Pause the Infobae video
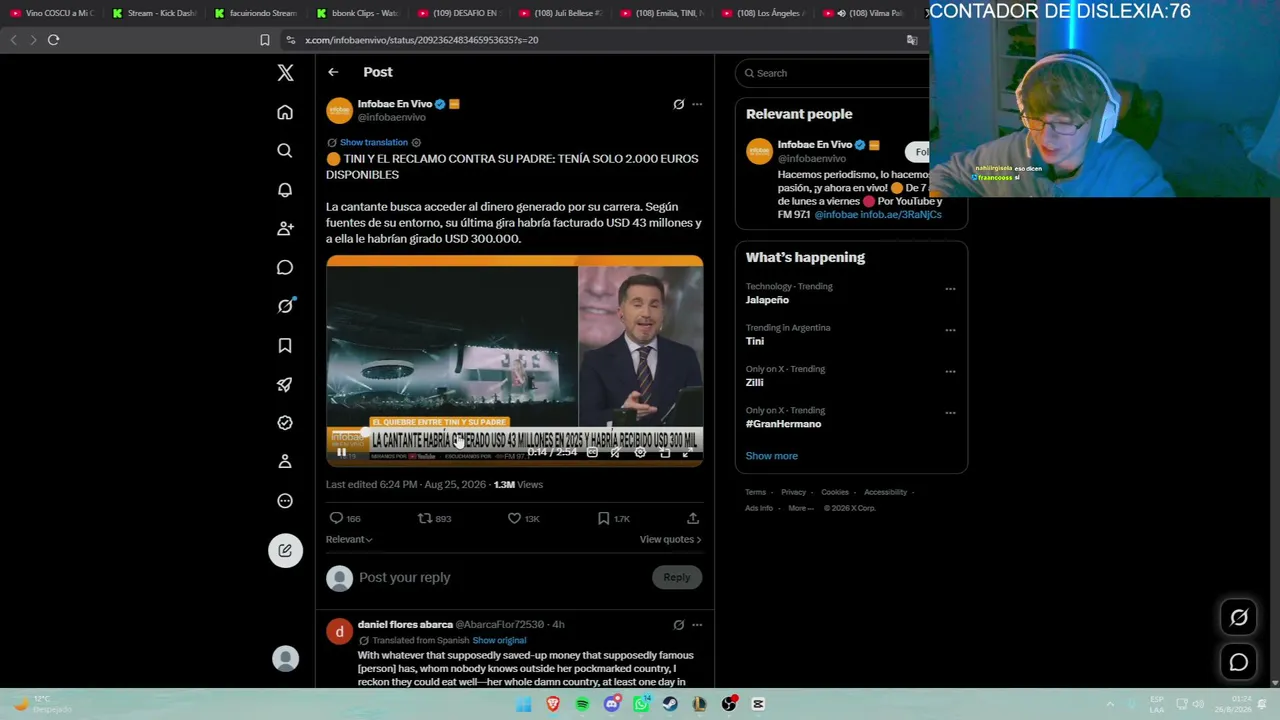Viewport: 1280px width, 720px height. [341, 453]
